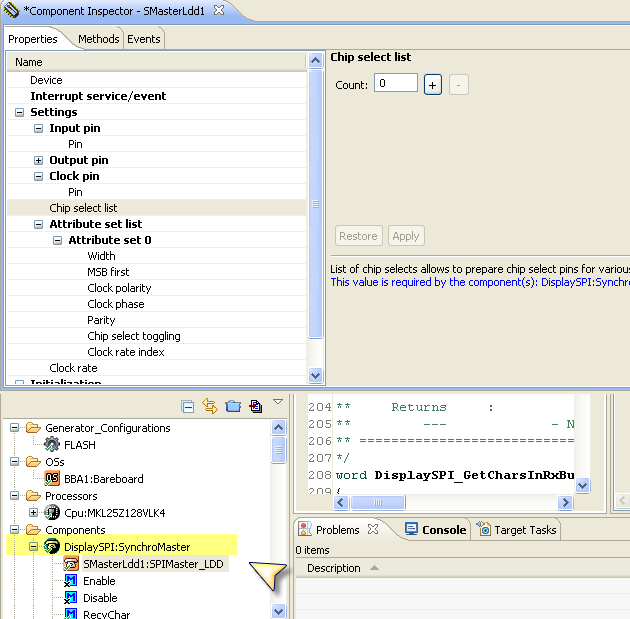Collapse the Generator_Configurations folder
Image resolution: width=630 pixels, height=619 pixels.
[x=14, y=427]
